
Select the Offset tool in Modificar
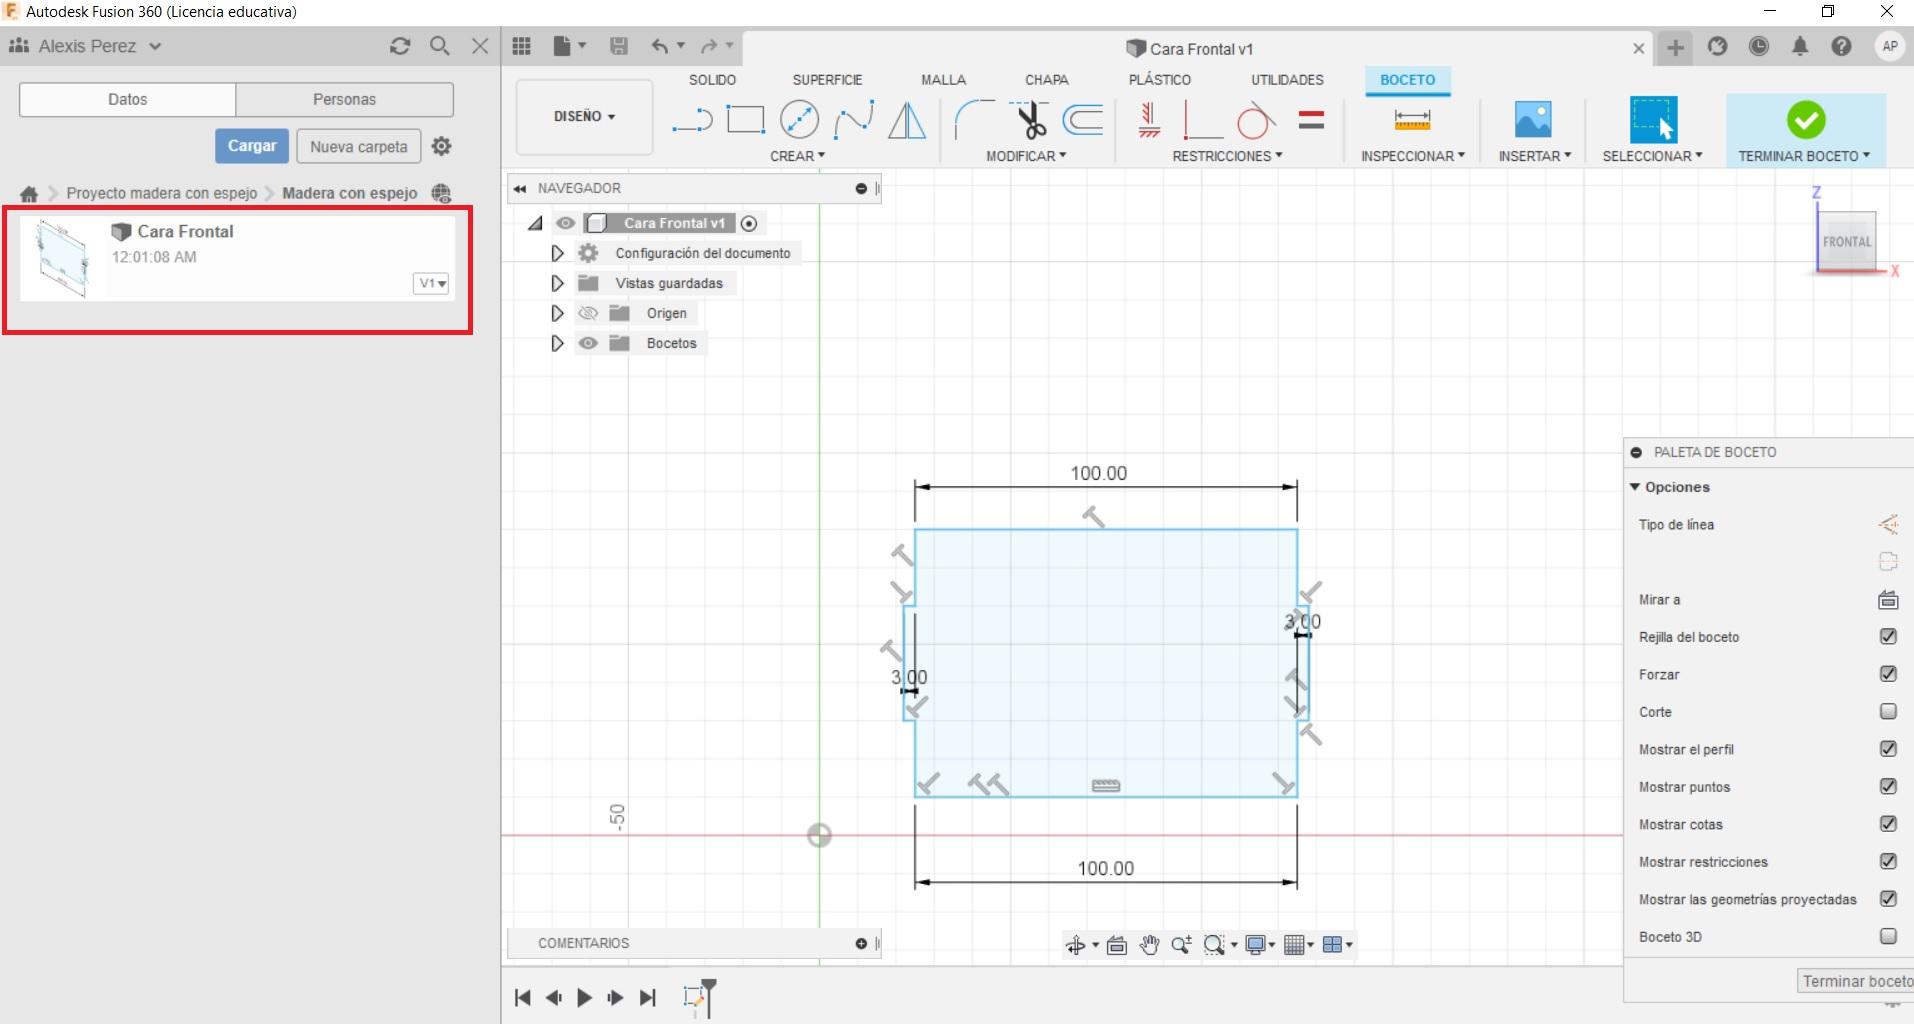1083,120
